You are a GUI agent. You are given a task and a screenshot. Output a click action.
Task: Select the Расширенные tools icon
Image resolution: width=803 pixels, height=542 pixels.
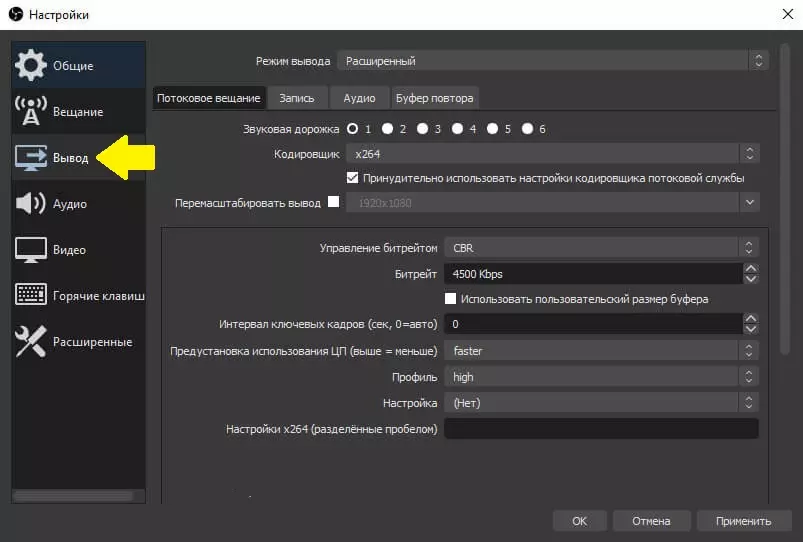tap(31, 341)
